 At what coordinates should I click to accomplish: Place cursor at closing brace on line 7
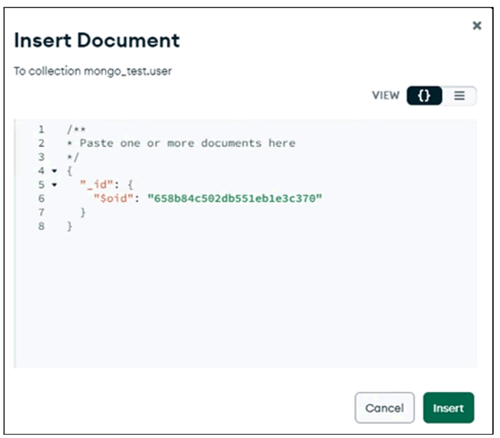click(x=83, y=212)
